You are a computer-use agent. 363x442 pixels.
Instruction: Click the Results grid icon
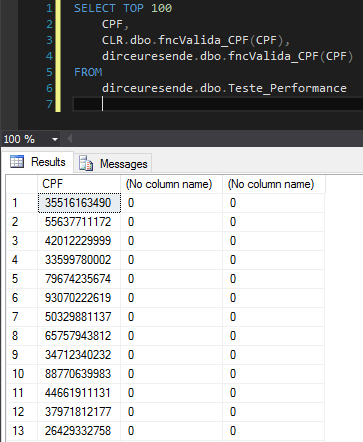17,162
